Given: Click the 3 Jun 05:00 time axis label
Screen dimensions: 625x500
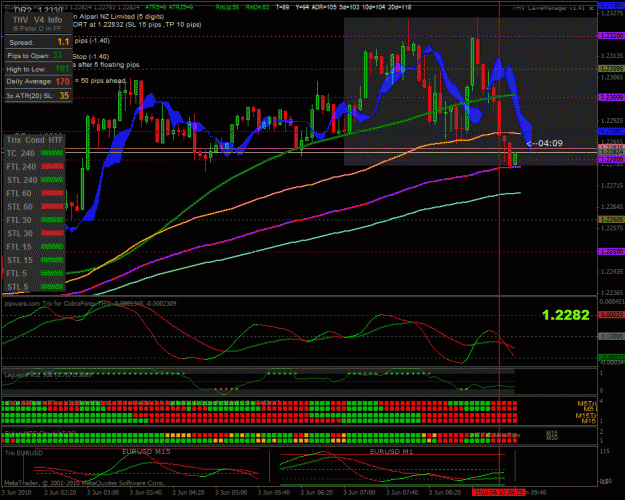Looking at the screenshot, I should pyautogui.click(x=230, y=492).
